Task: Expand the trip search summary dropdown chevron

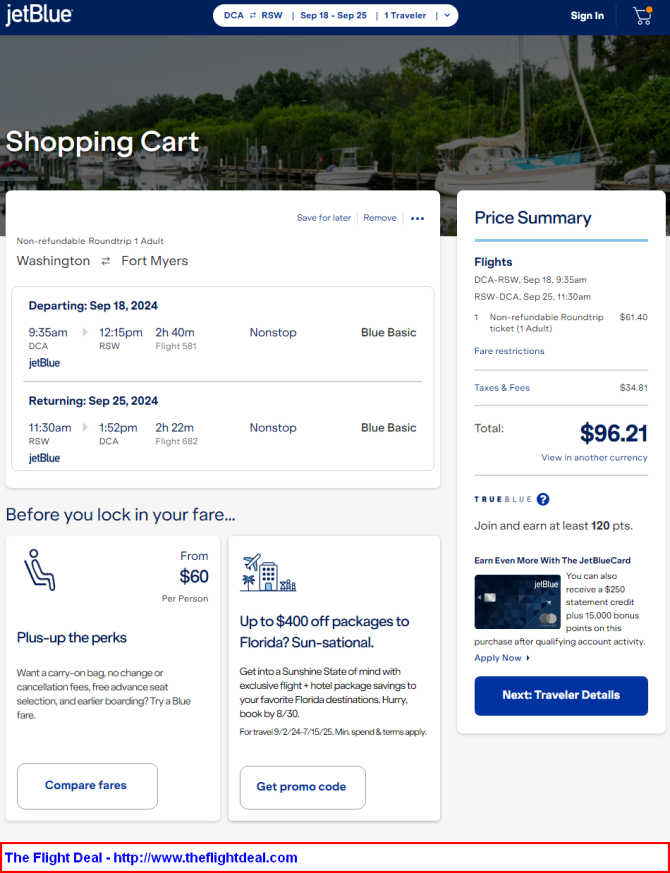Action: point(447,16)
